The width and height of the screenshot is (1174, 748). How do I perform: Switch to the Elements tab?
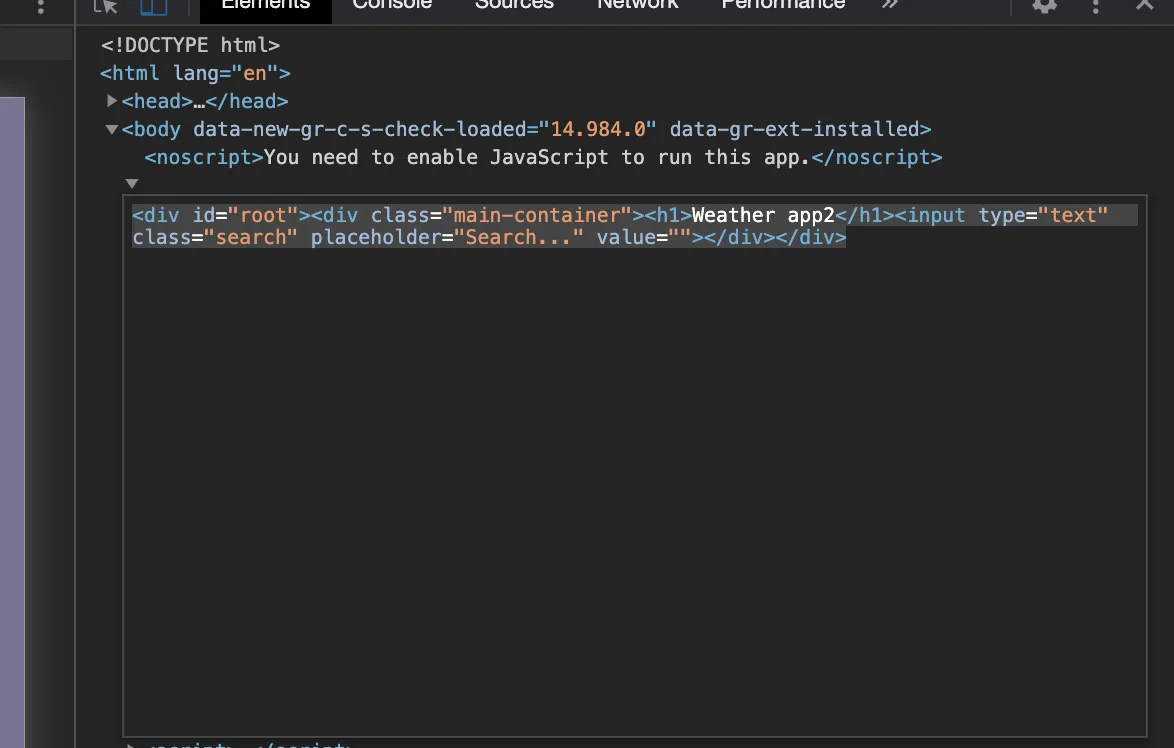pos(266,6)
